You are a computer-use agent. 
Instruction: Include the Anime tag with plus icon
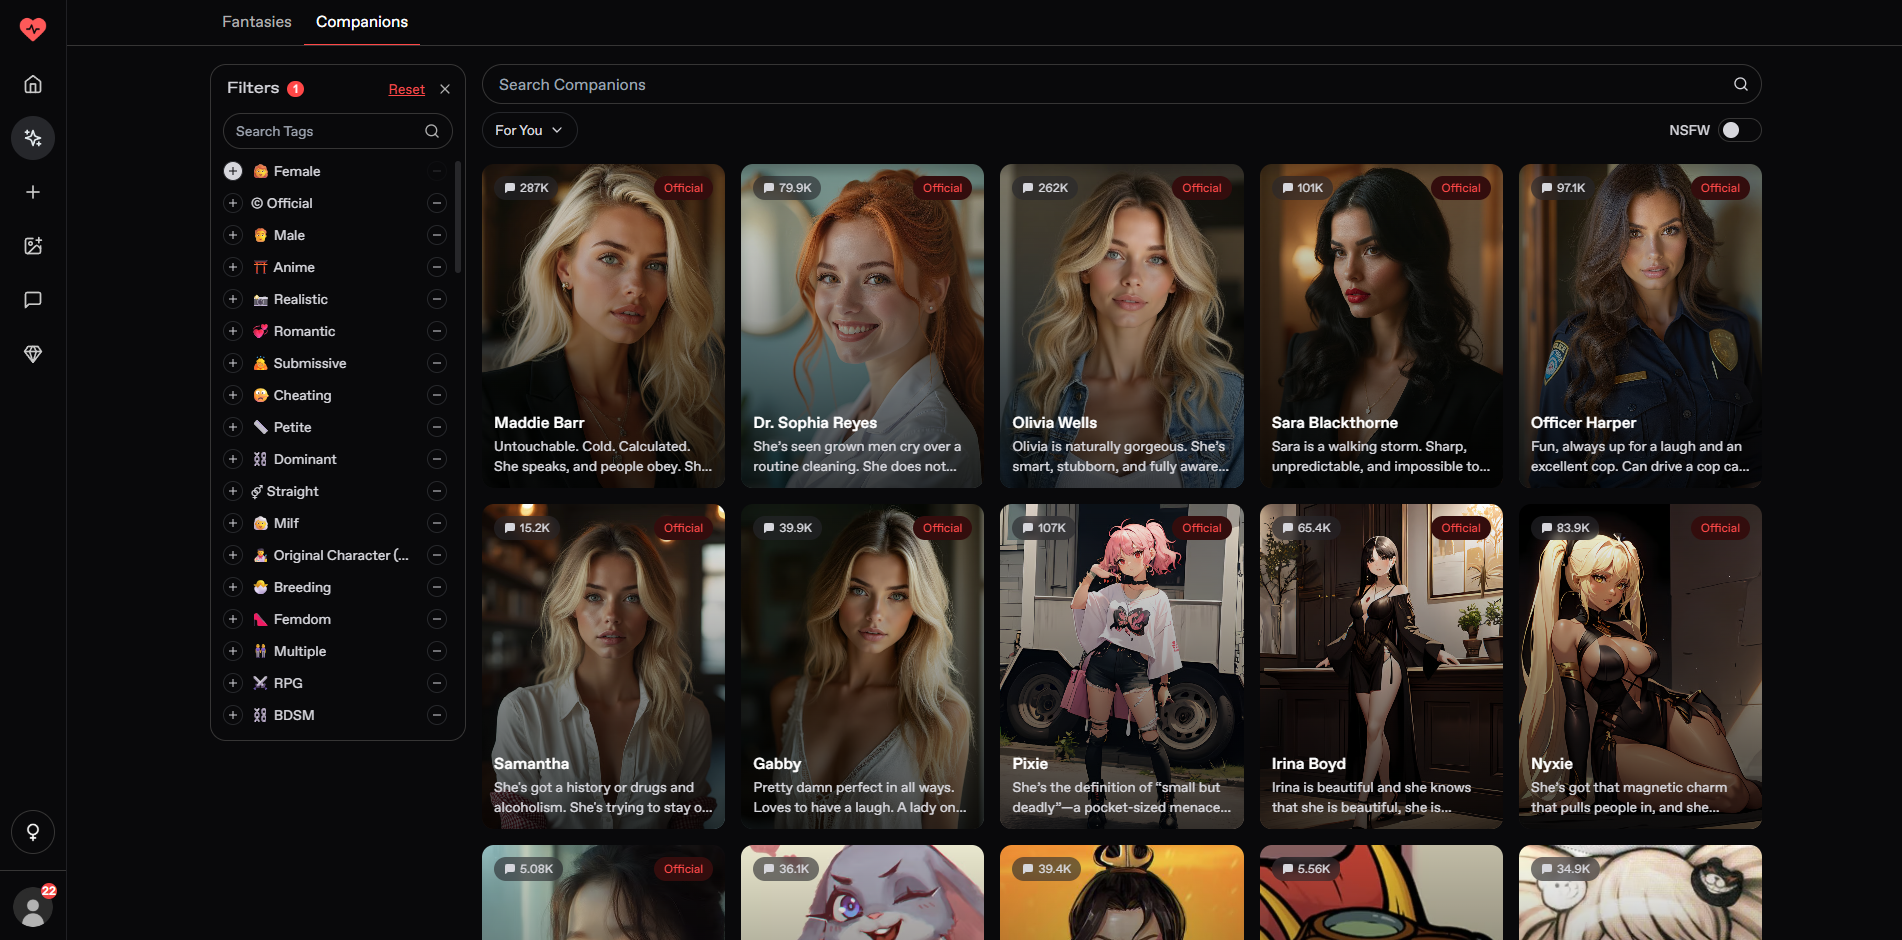233,267
